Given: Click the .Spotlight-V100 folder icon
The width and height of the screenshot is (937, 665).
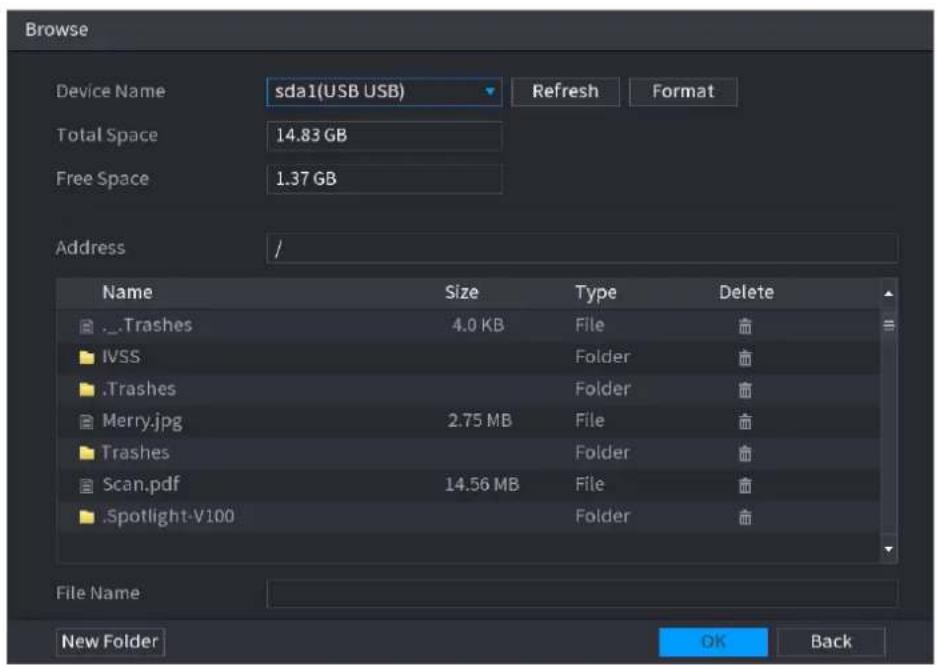Looking at the screenshot, I should click(x=87, y=516).
